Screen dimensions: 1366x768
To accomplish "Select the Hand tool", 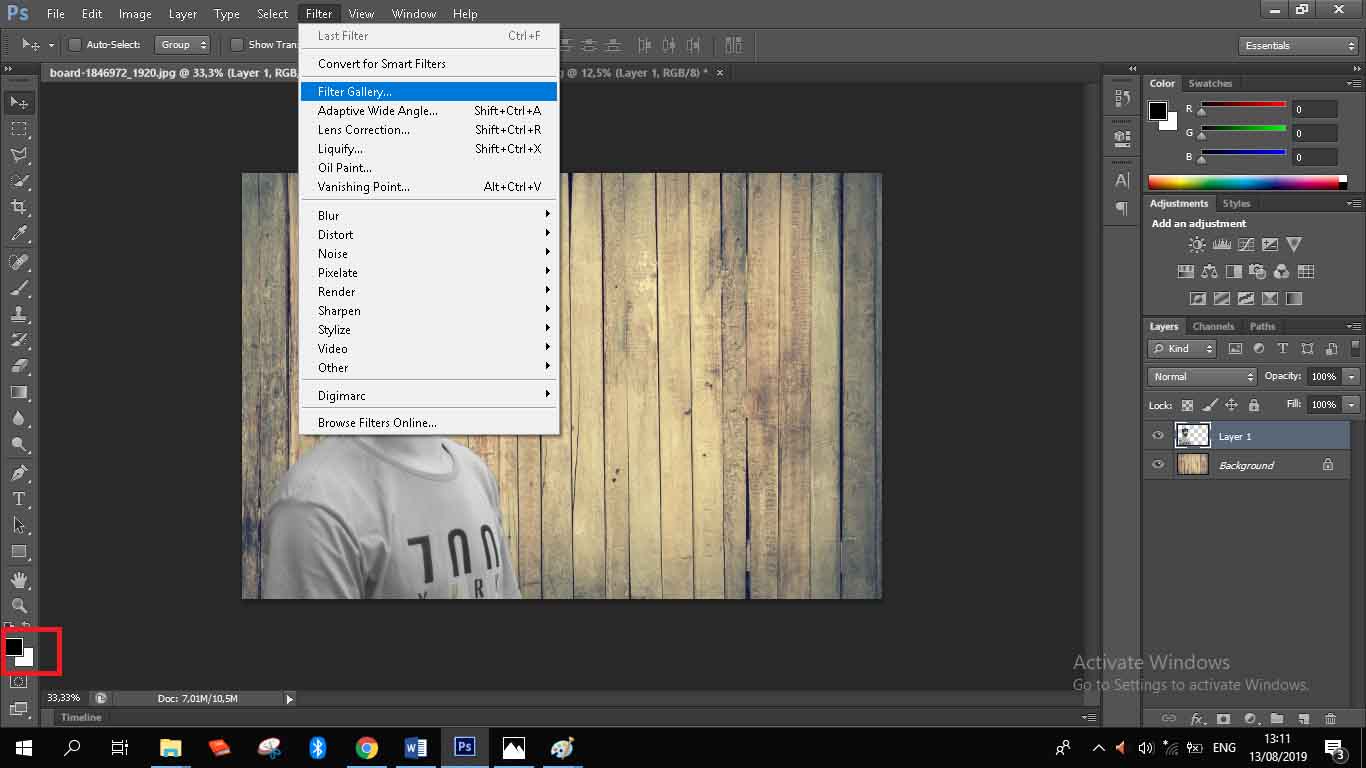I will (19, 579).
